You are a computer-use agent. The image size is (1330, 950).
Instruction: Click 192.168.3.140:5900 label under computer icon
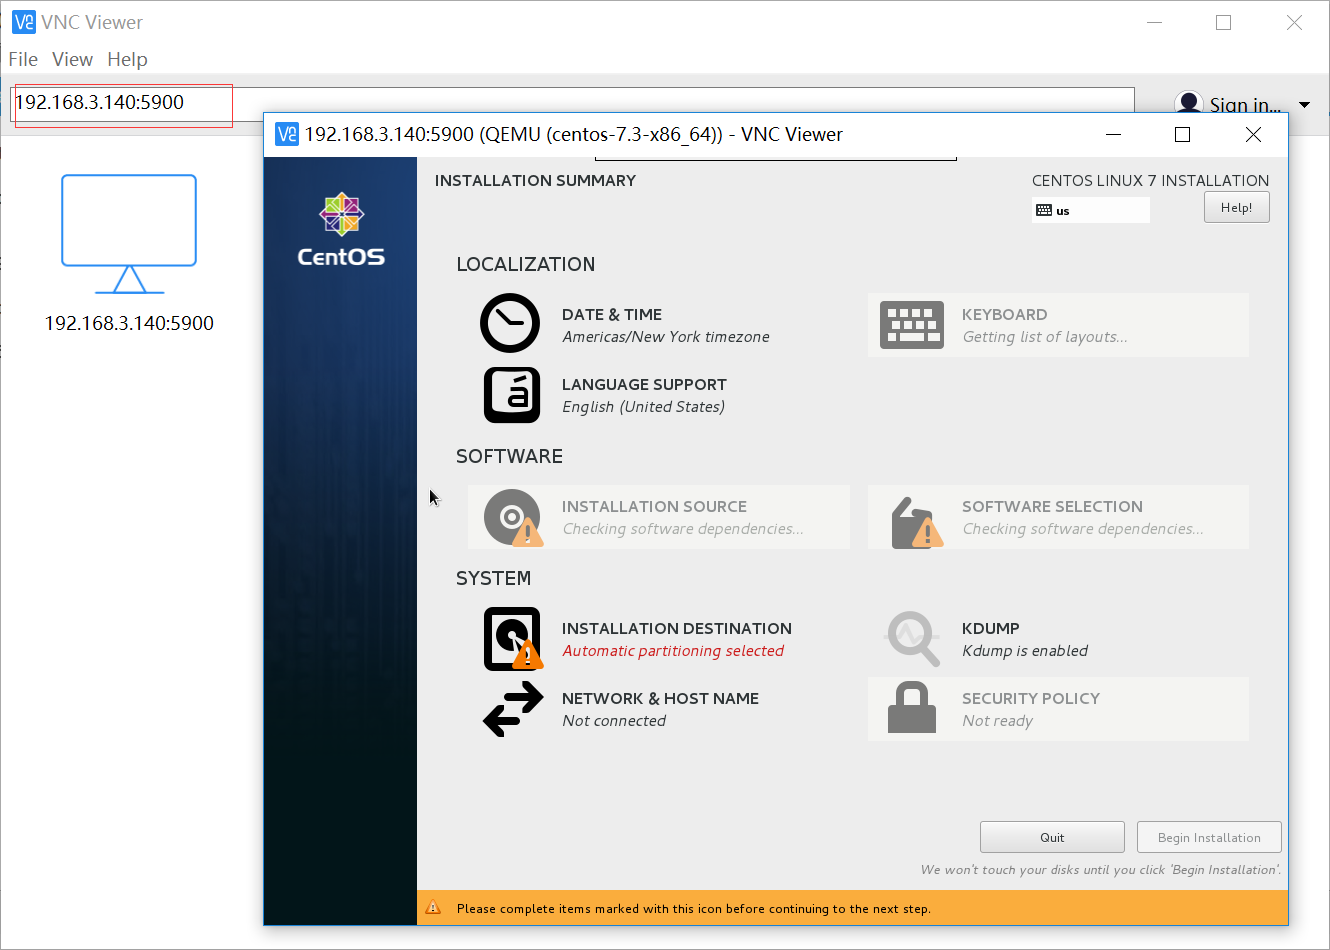129,323
